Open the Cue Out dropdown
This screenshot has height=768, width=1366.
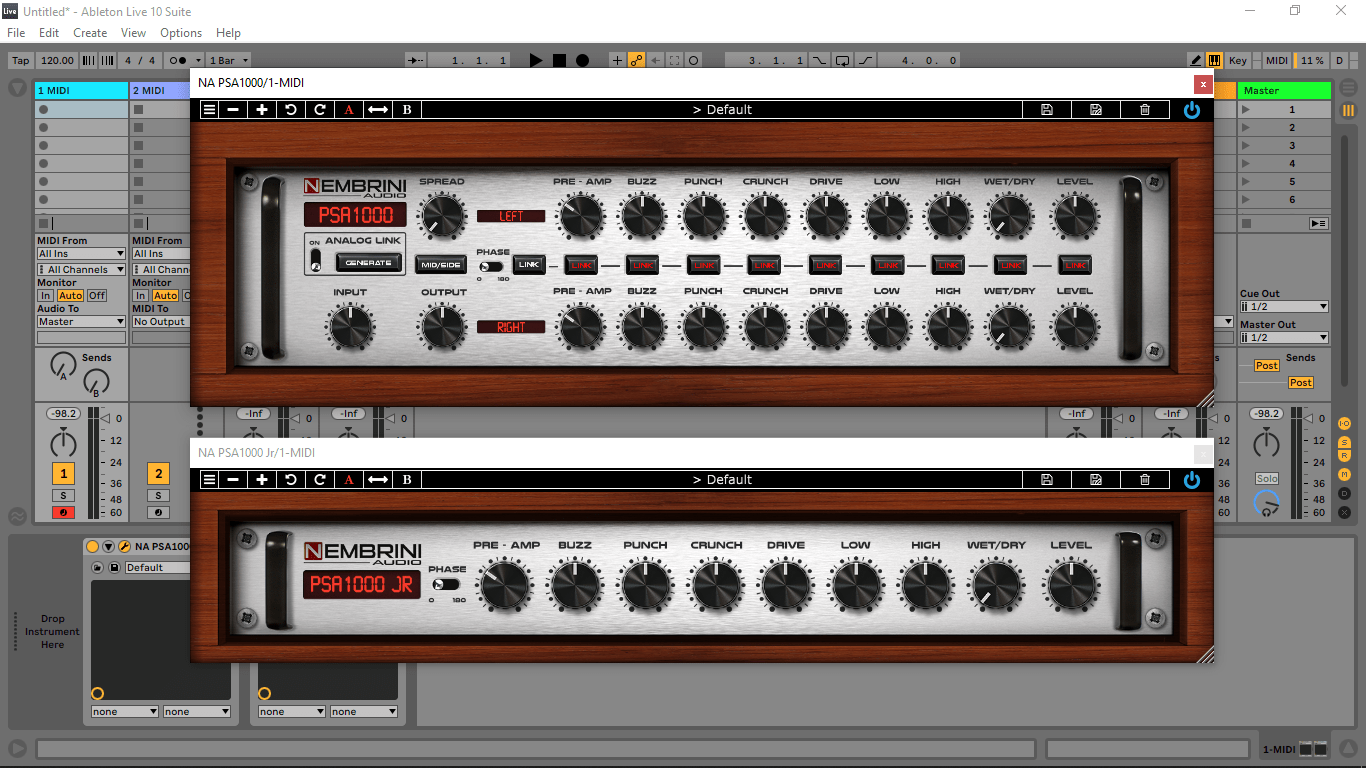click(x=1284, y=307)
